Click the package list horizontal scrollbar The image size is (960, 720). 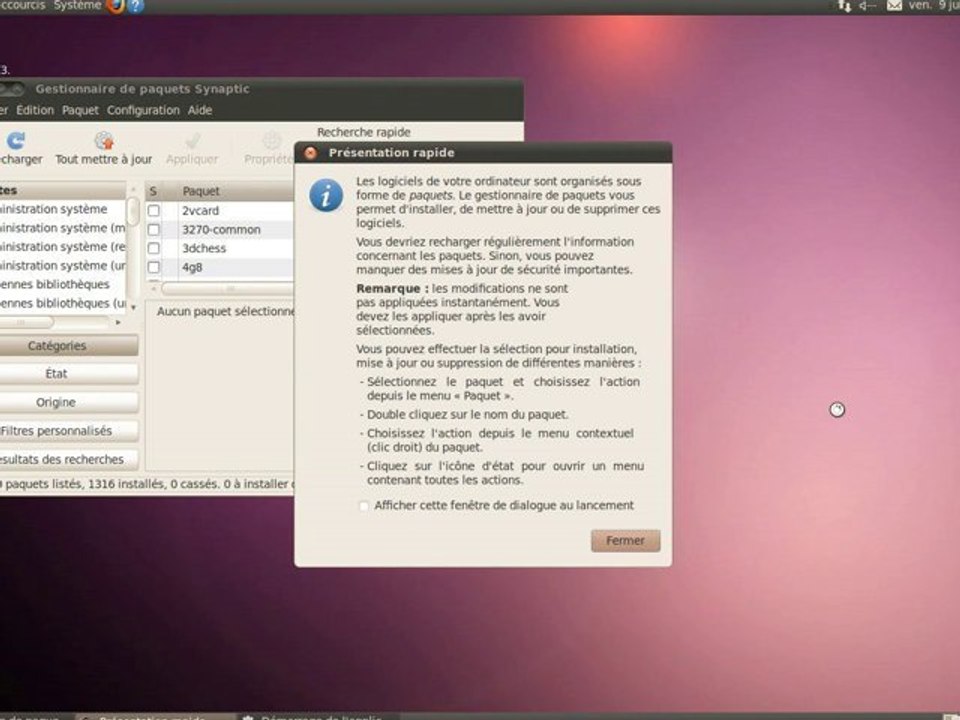coord(228,288)
